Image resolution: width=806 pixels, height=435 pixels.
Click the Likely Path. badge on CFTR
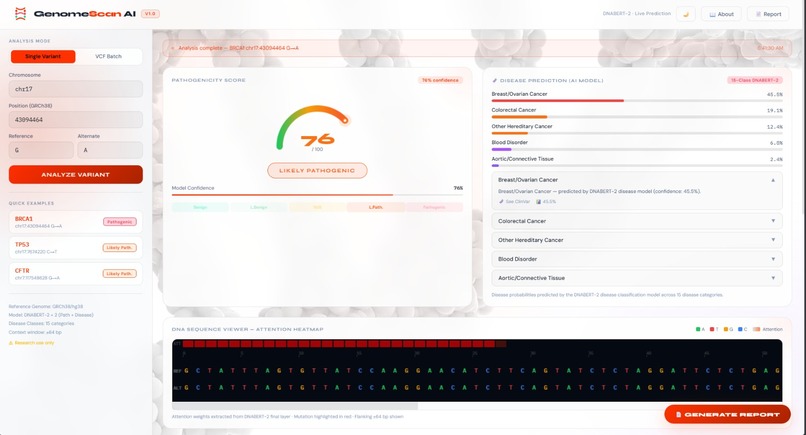tap(120, 274)
